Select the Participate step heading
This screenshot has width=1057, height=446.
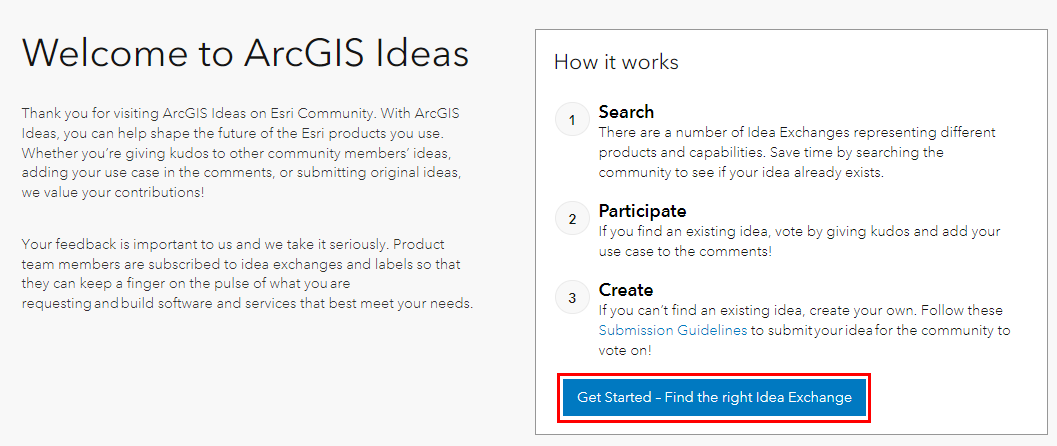point(642,211)
